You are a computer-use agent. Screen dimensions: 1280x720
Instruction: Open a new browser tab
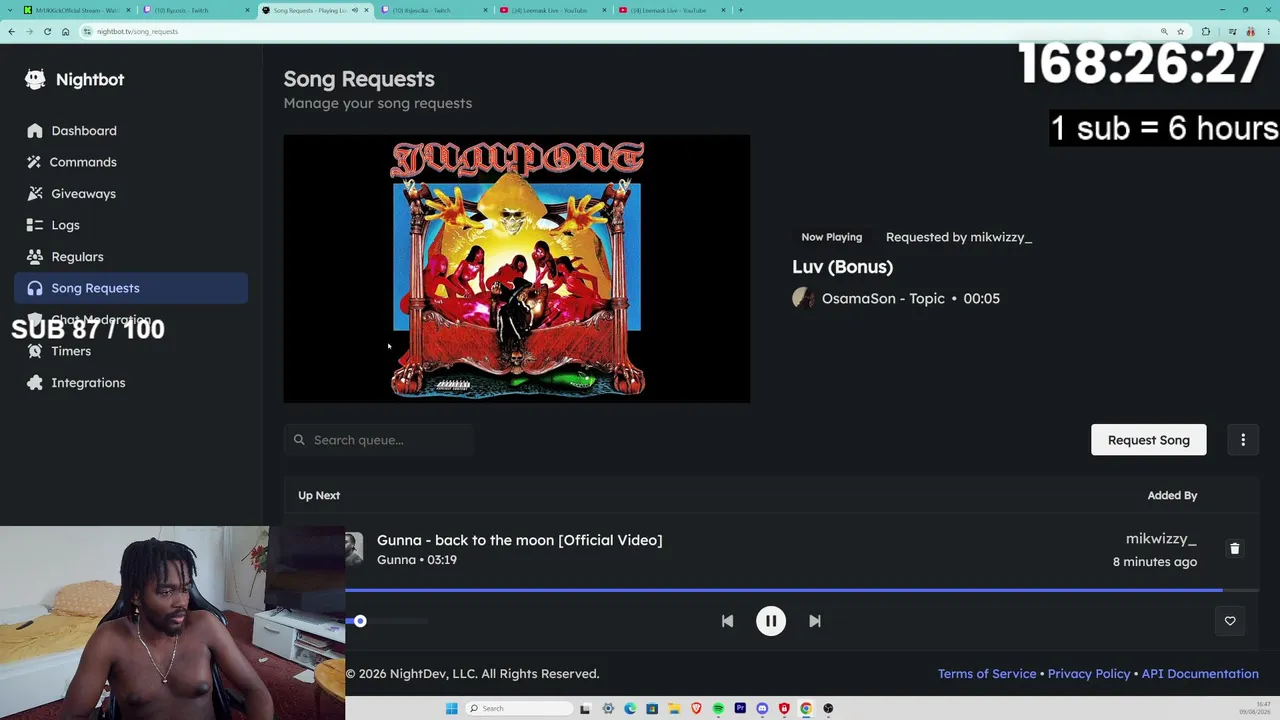click(x=740, y=10)
